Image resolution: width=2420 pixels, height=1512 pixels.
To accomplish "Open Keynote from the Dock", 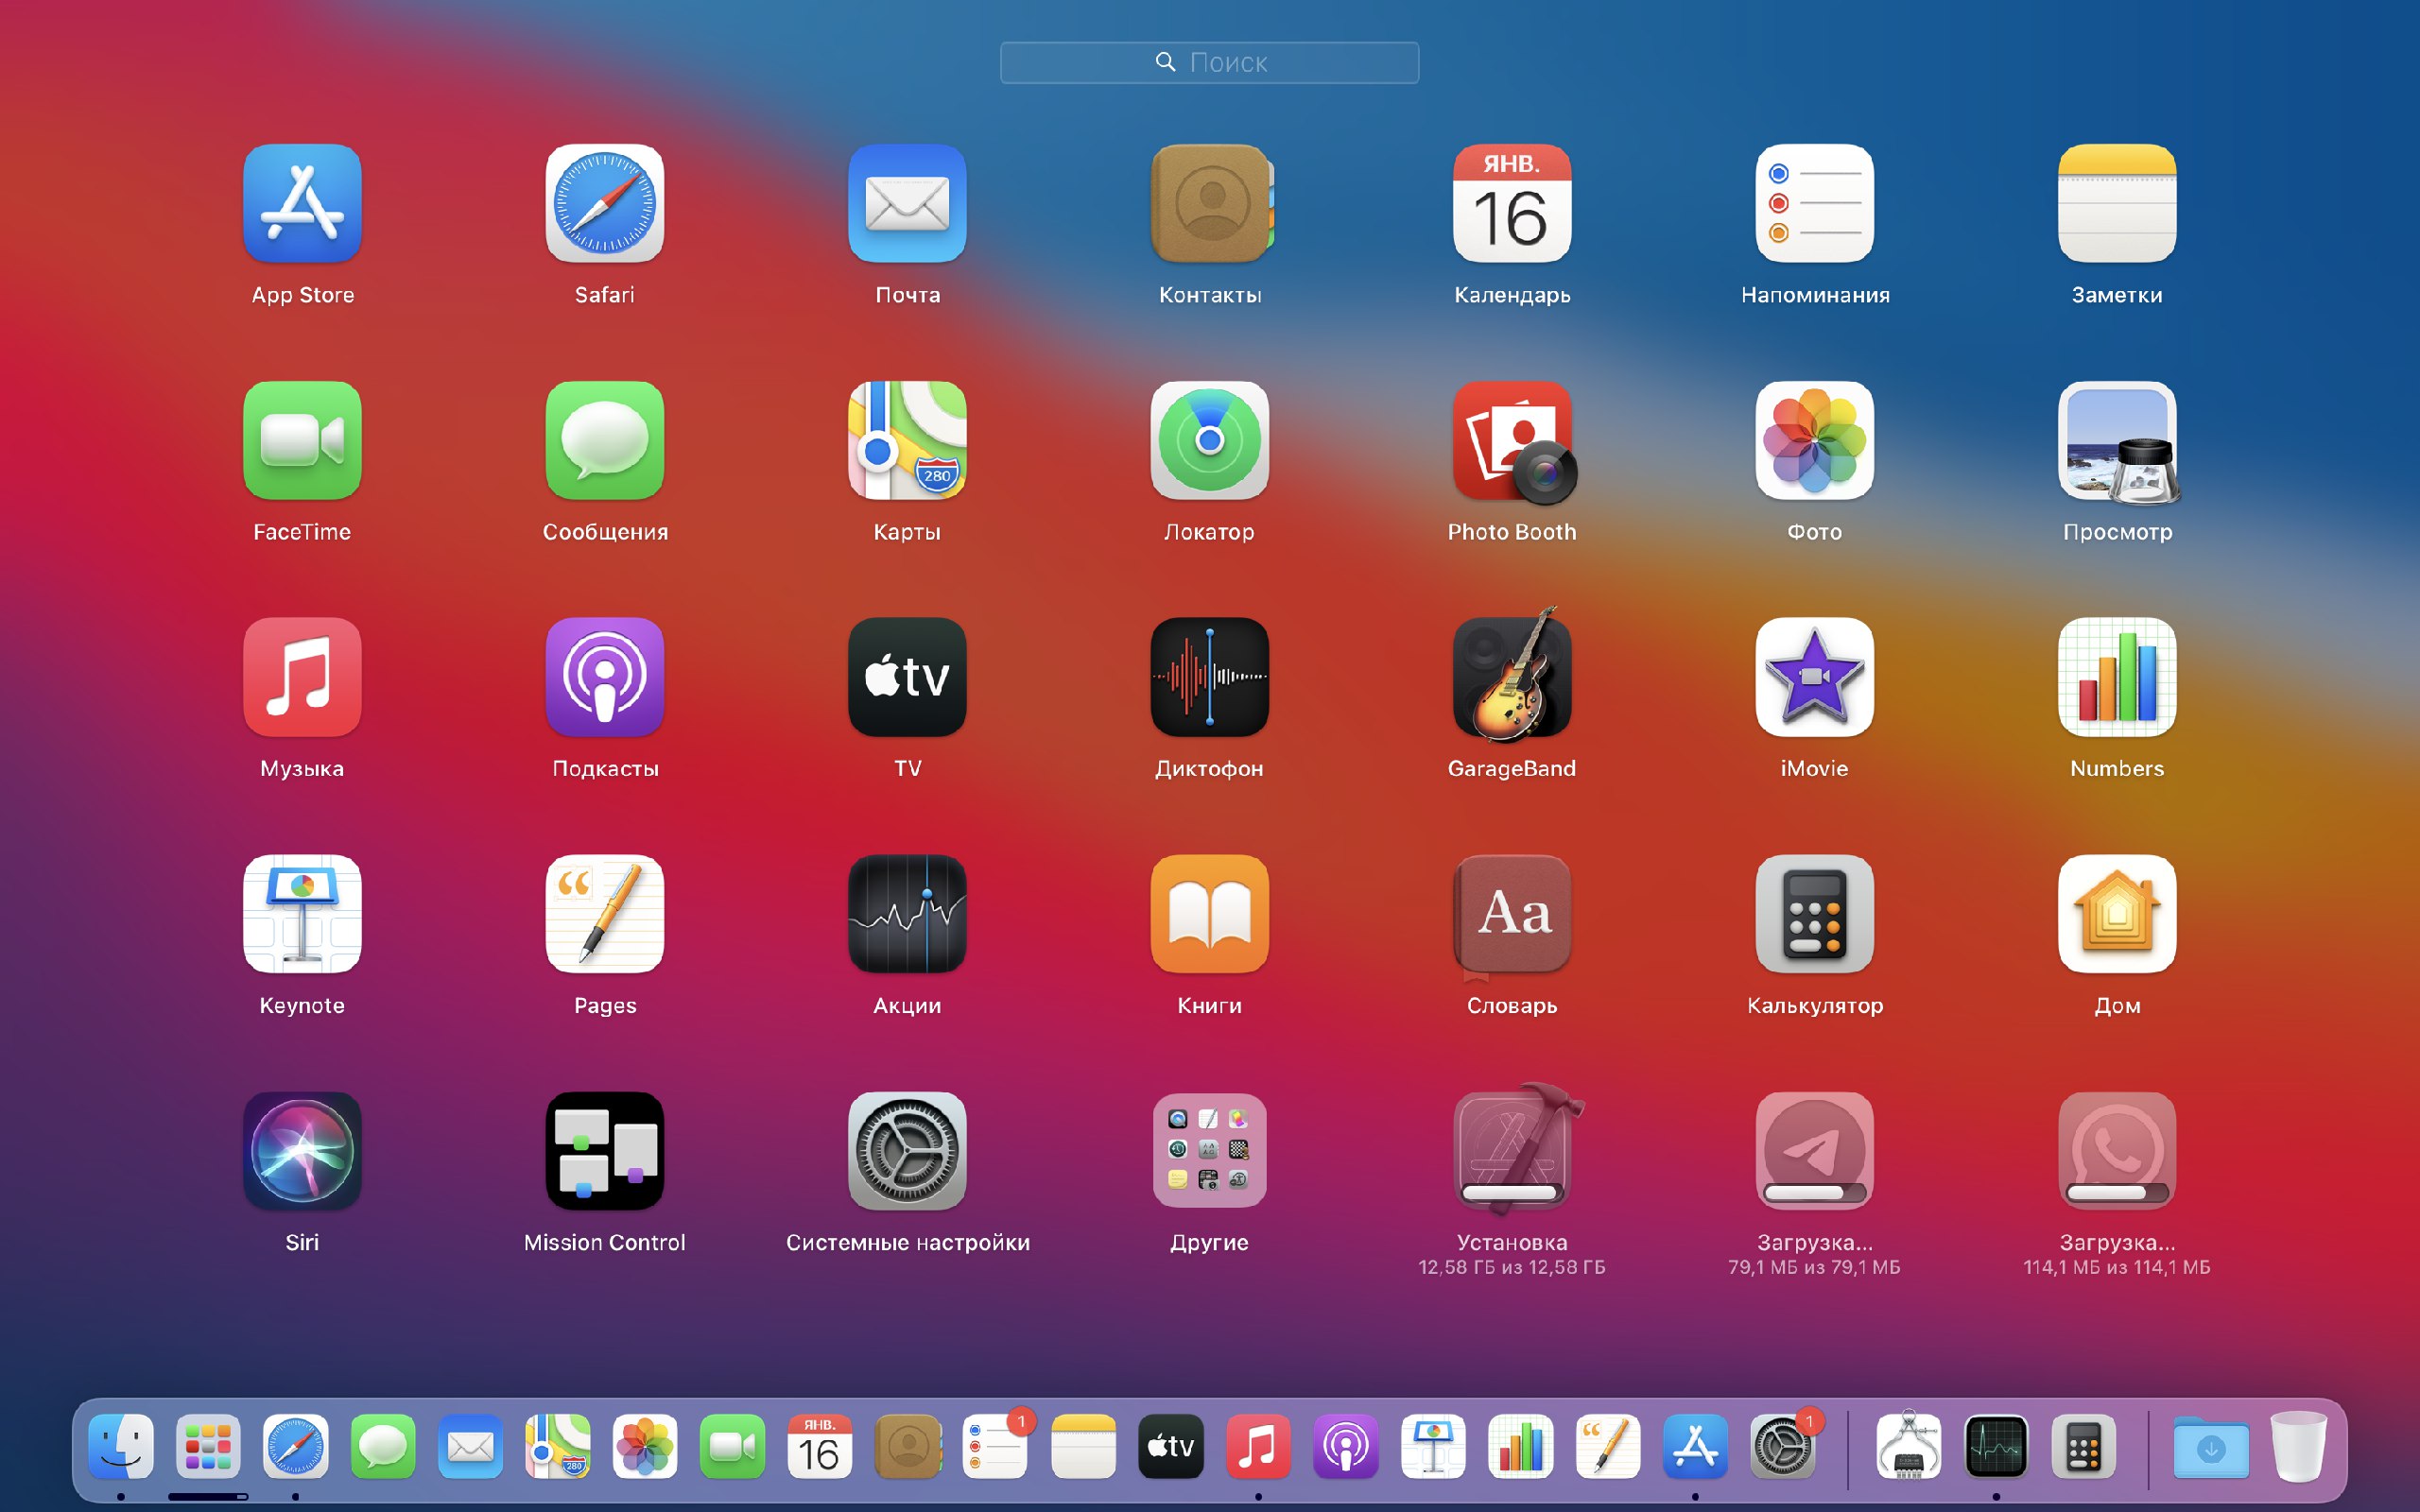I will (1433, 1446).
